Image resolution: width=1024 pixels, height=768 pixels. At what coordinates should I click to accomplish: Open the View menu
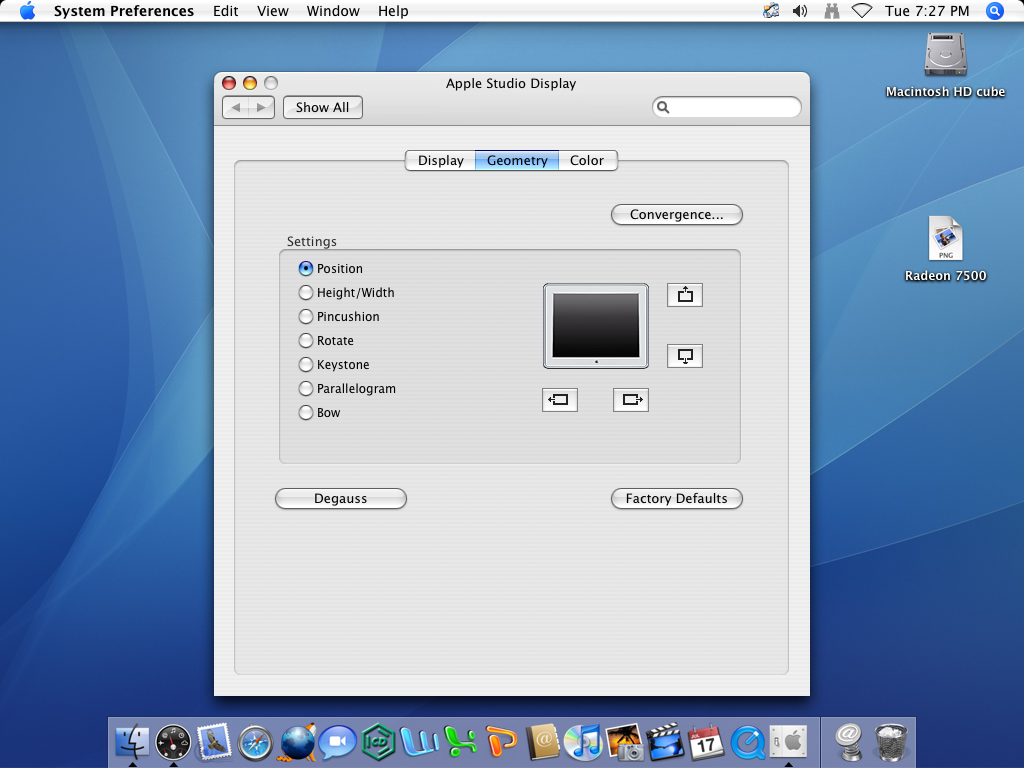pyautogui.click(x=272, y=11)
